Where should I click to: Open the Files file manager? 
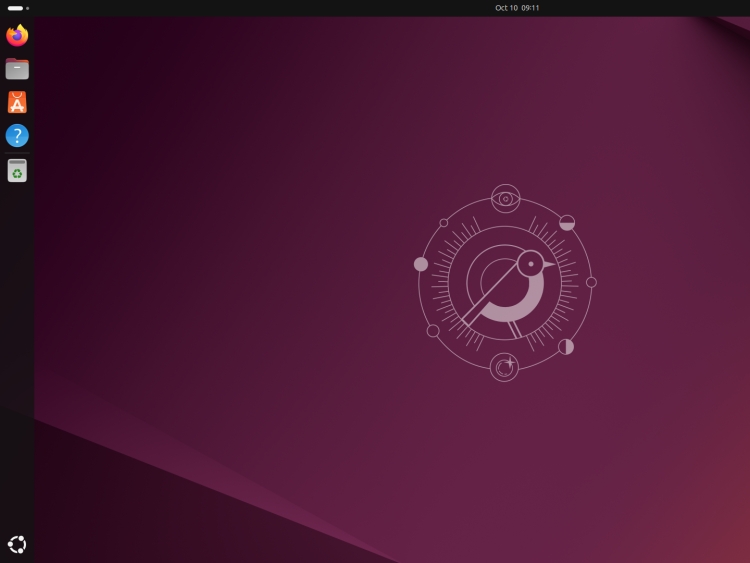tap(17, 69)
